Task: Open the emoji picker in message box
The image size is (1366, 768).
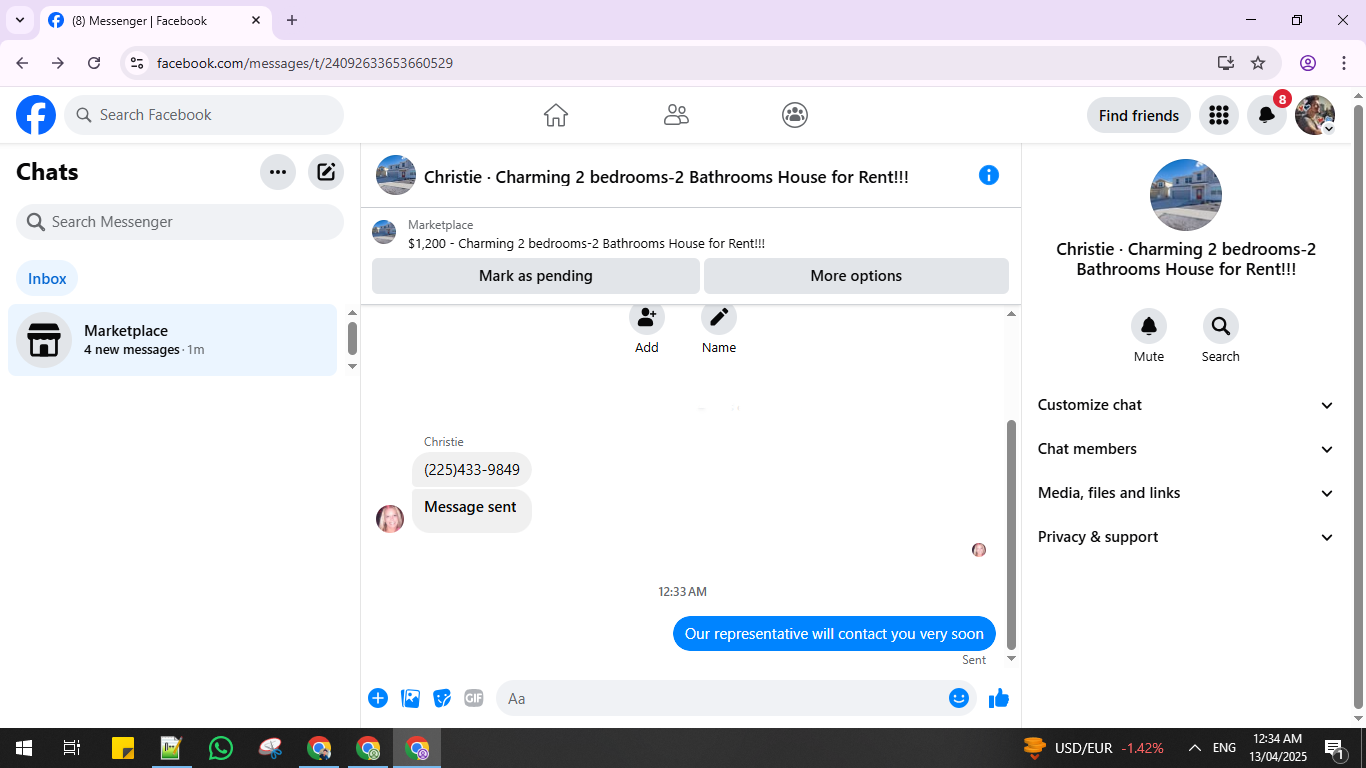Action: pyautogui.click(x=959, y=698)
